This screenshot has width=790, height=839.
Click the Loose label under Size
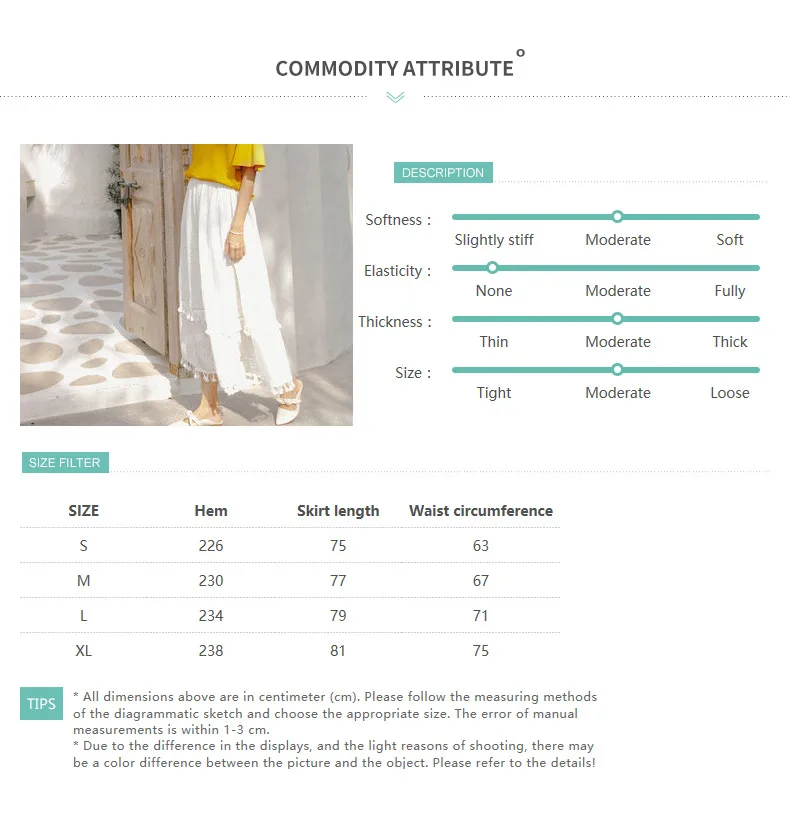(x=730, y=393)
